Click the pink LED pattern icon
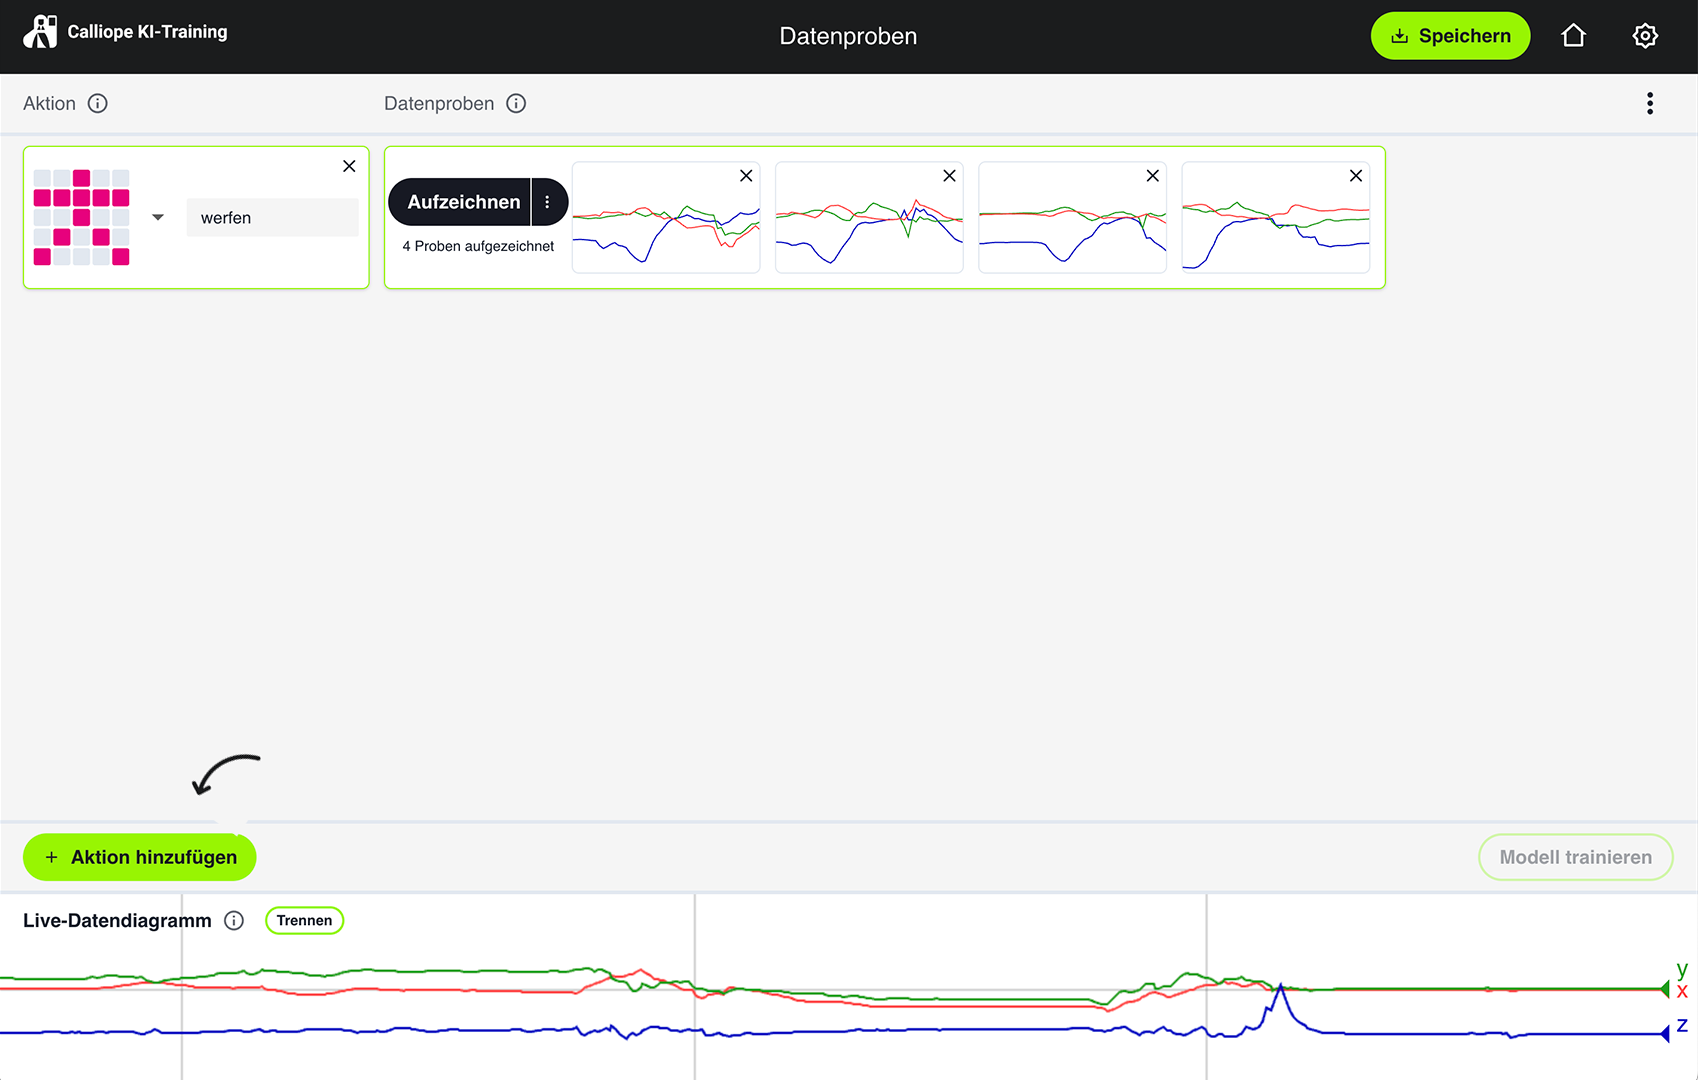The height and width of the screenshot is (1080, 1698). point(81,217)
